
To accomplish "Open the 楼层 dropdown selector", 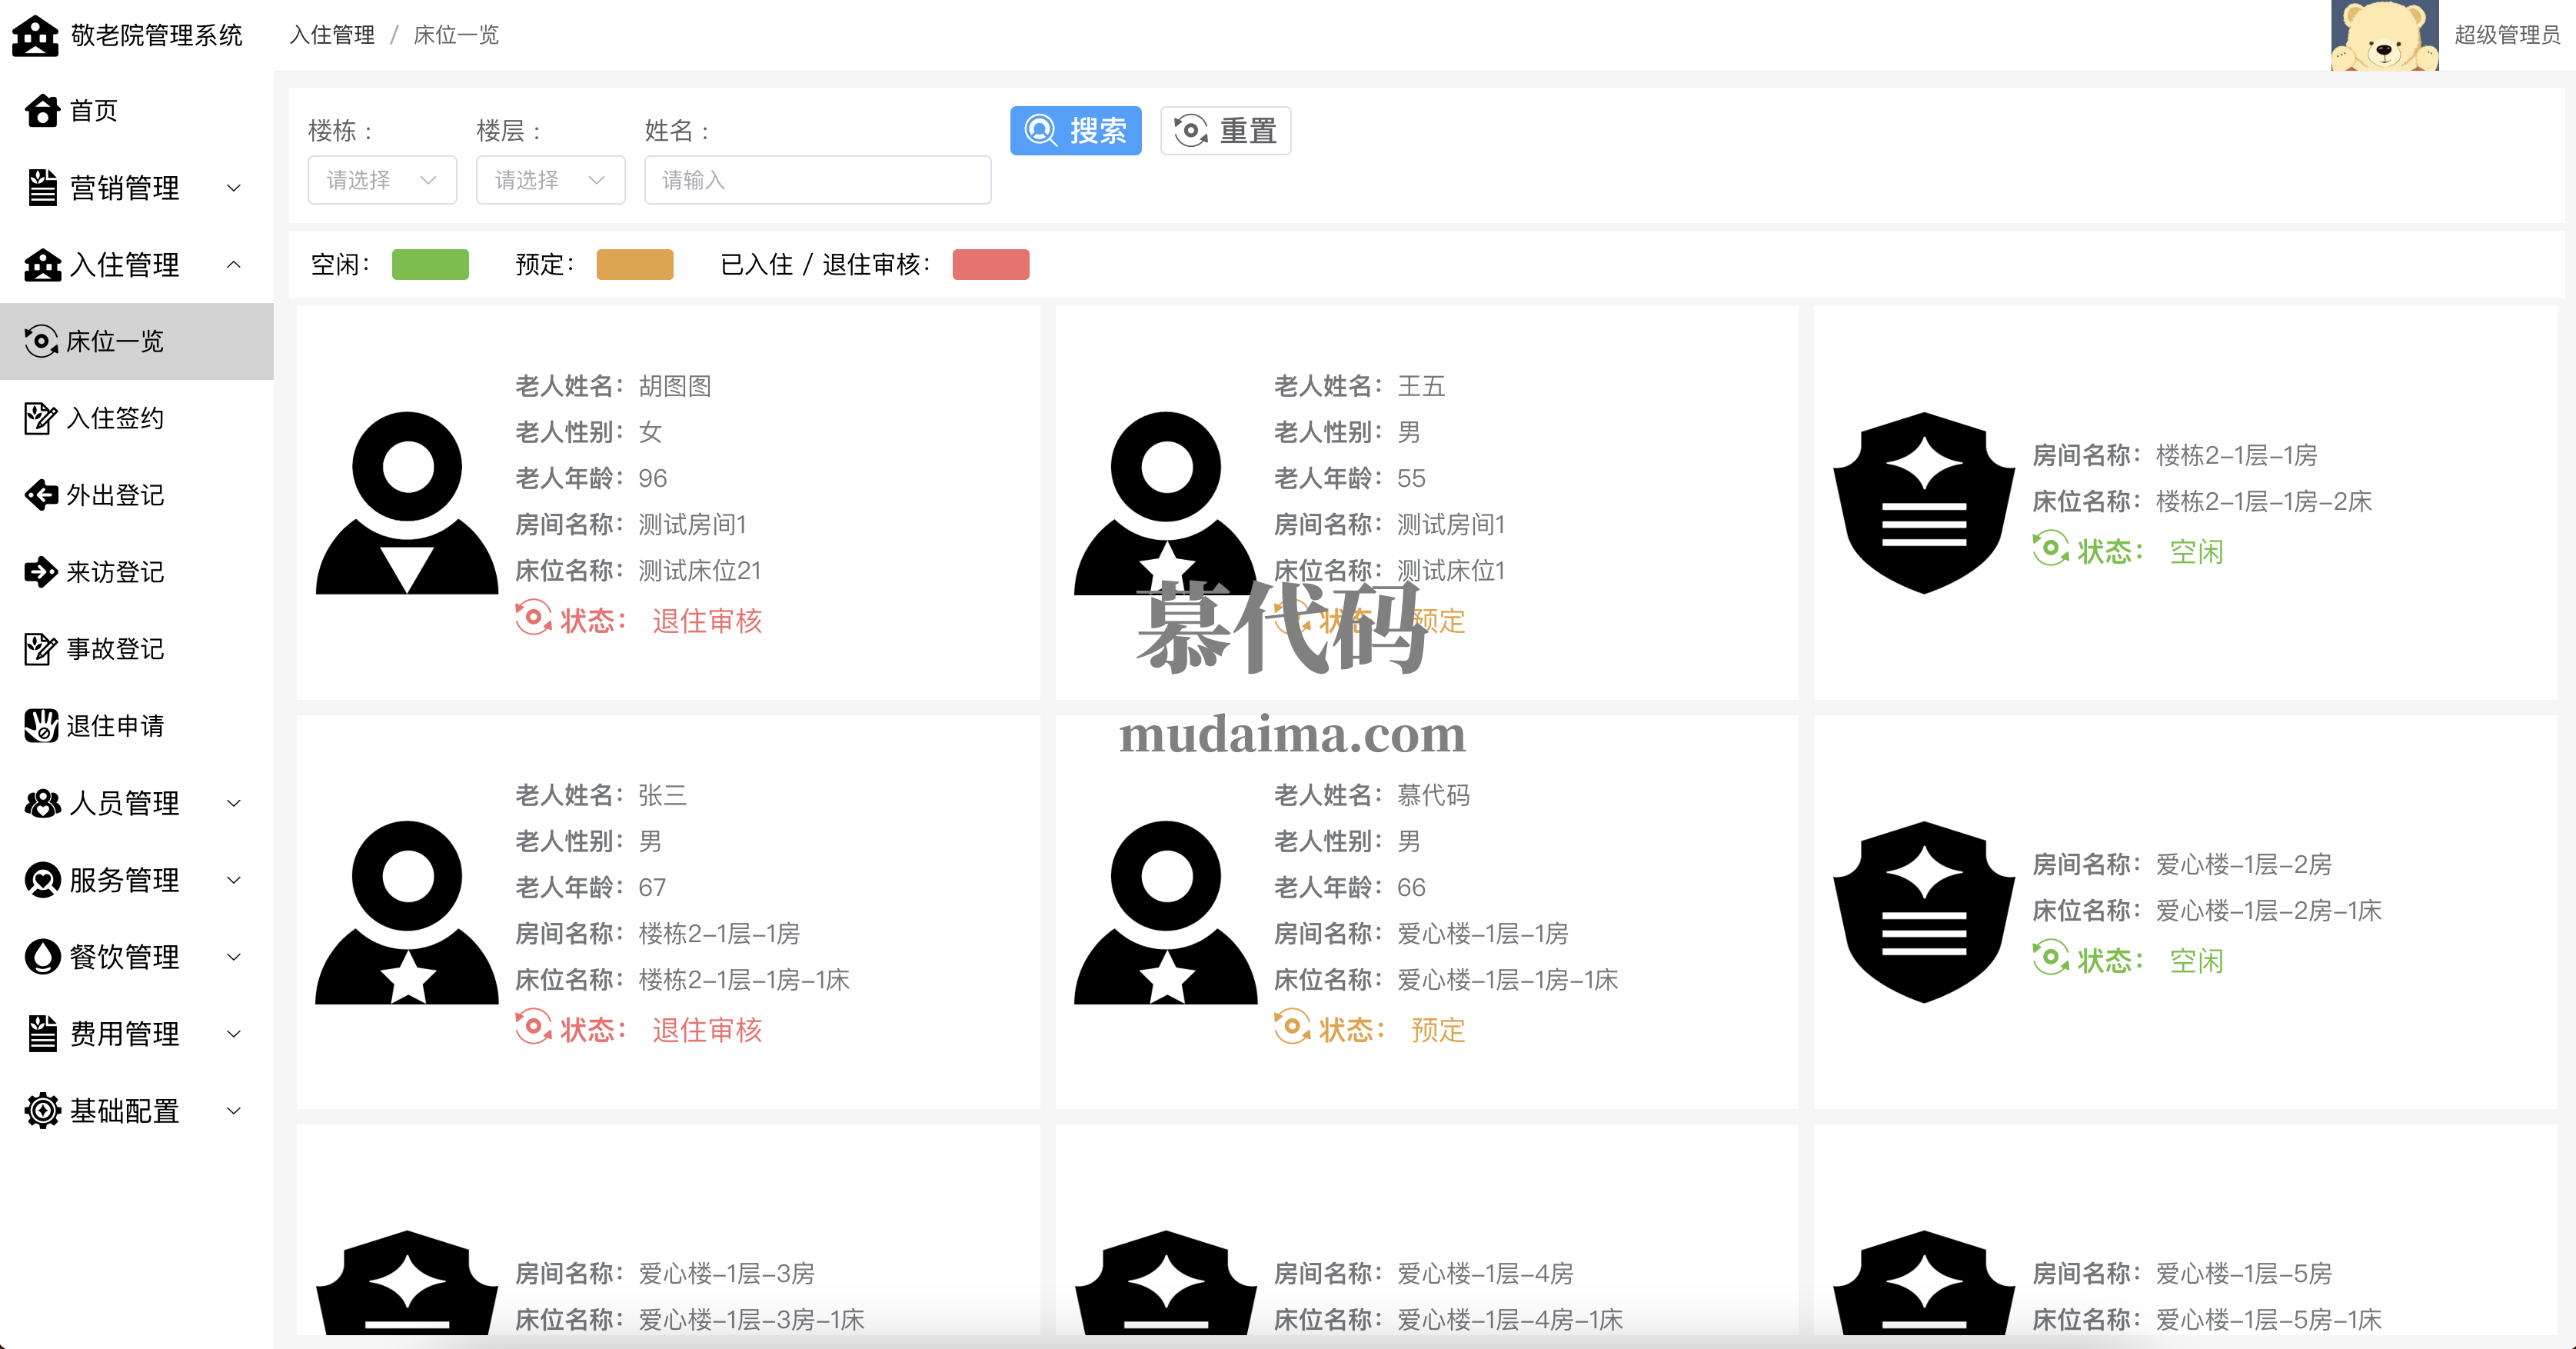I will (550, 181).
